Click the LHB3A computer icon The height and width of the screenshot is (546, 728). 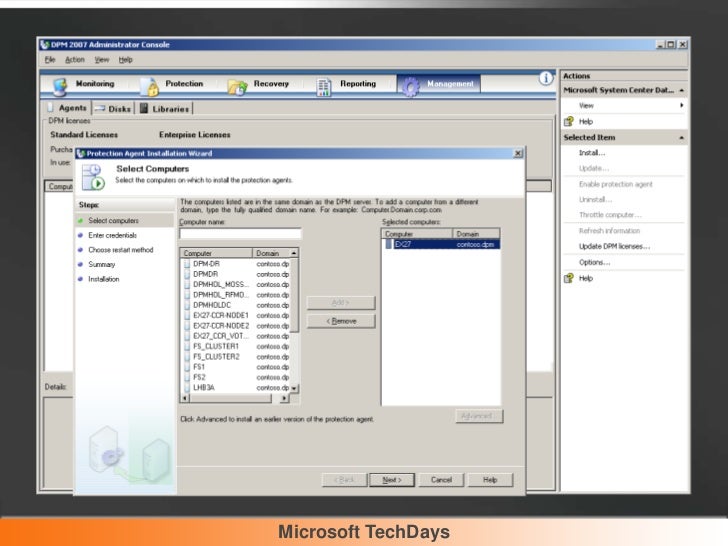tap(187, 387)
